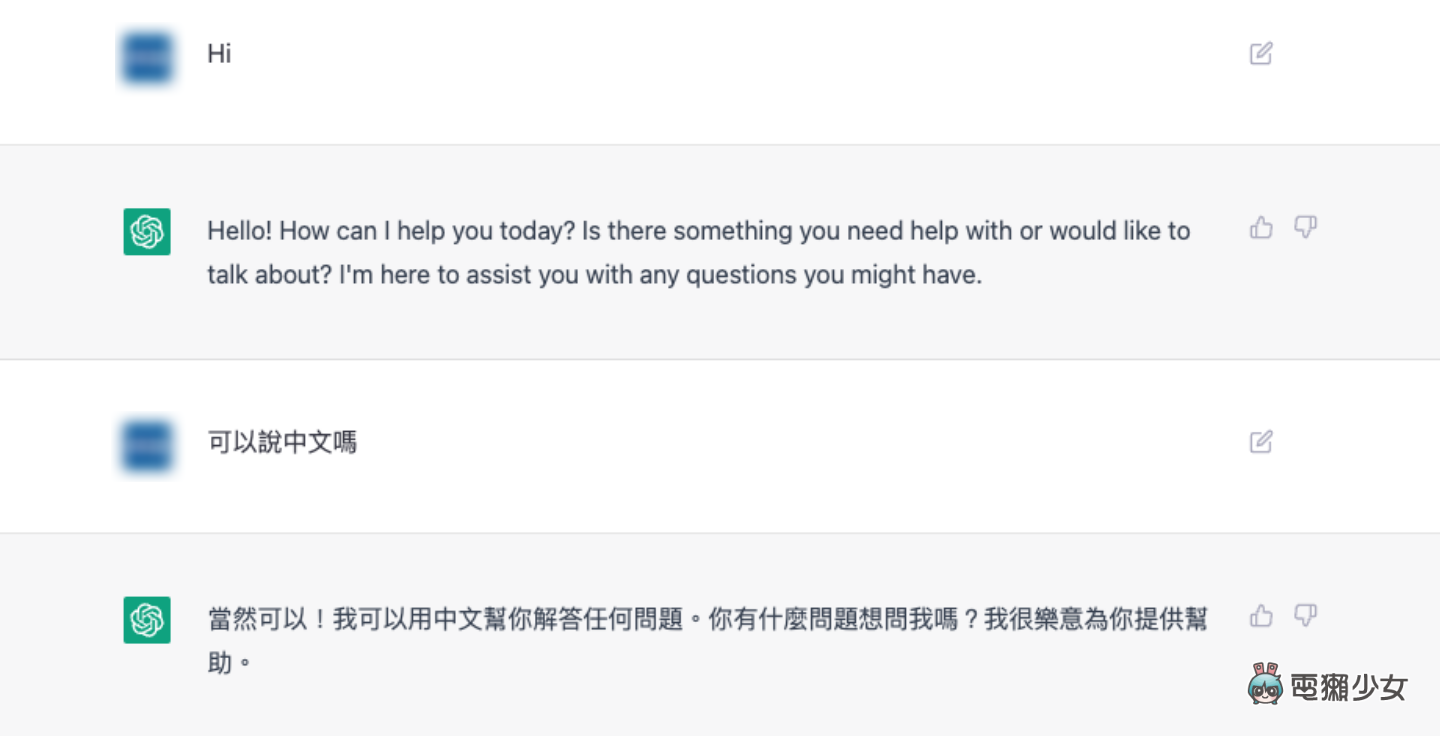Image resolution: width=1440 pixels, height=736 pixels.
Task: Click the ChatGPT logo avatar on Chinese reply
Action: click(x=147, y=620)
